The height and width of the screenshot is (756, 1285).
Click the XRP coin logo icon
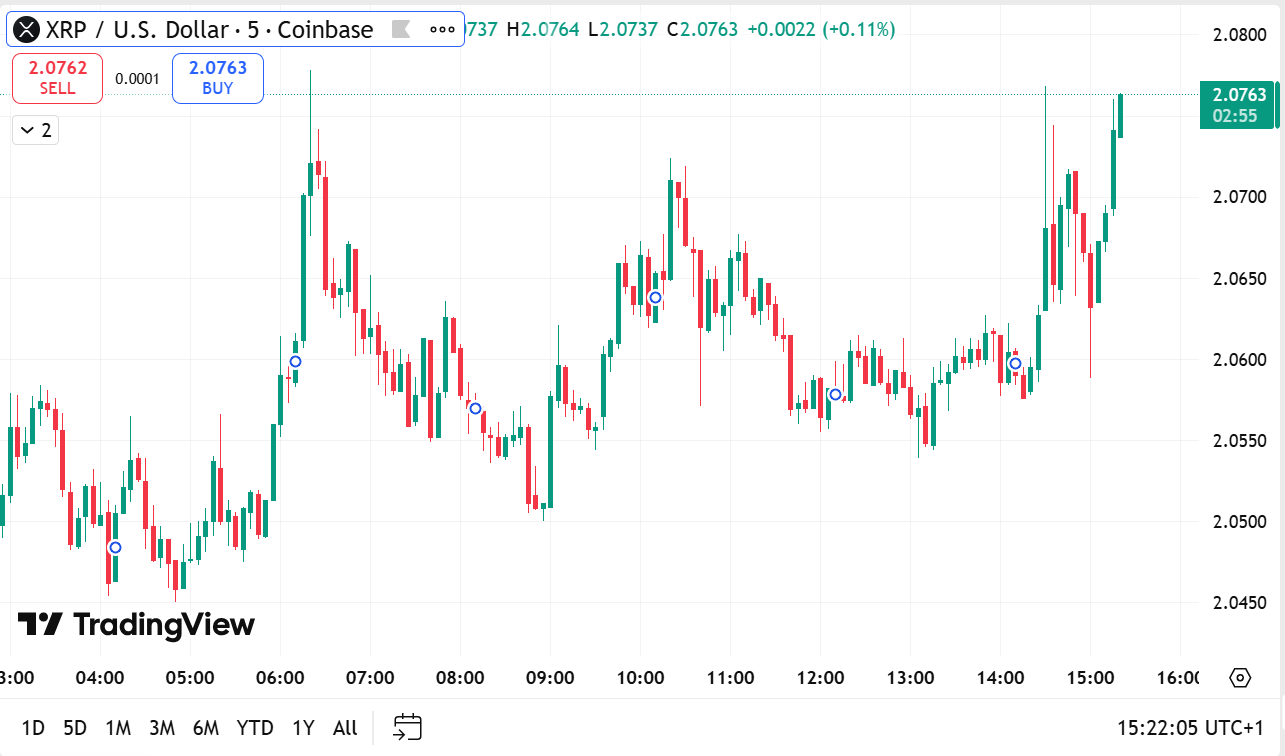tap(28, 30)
